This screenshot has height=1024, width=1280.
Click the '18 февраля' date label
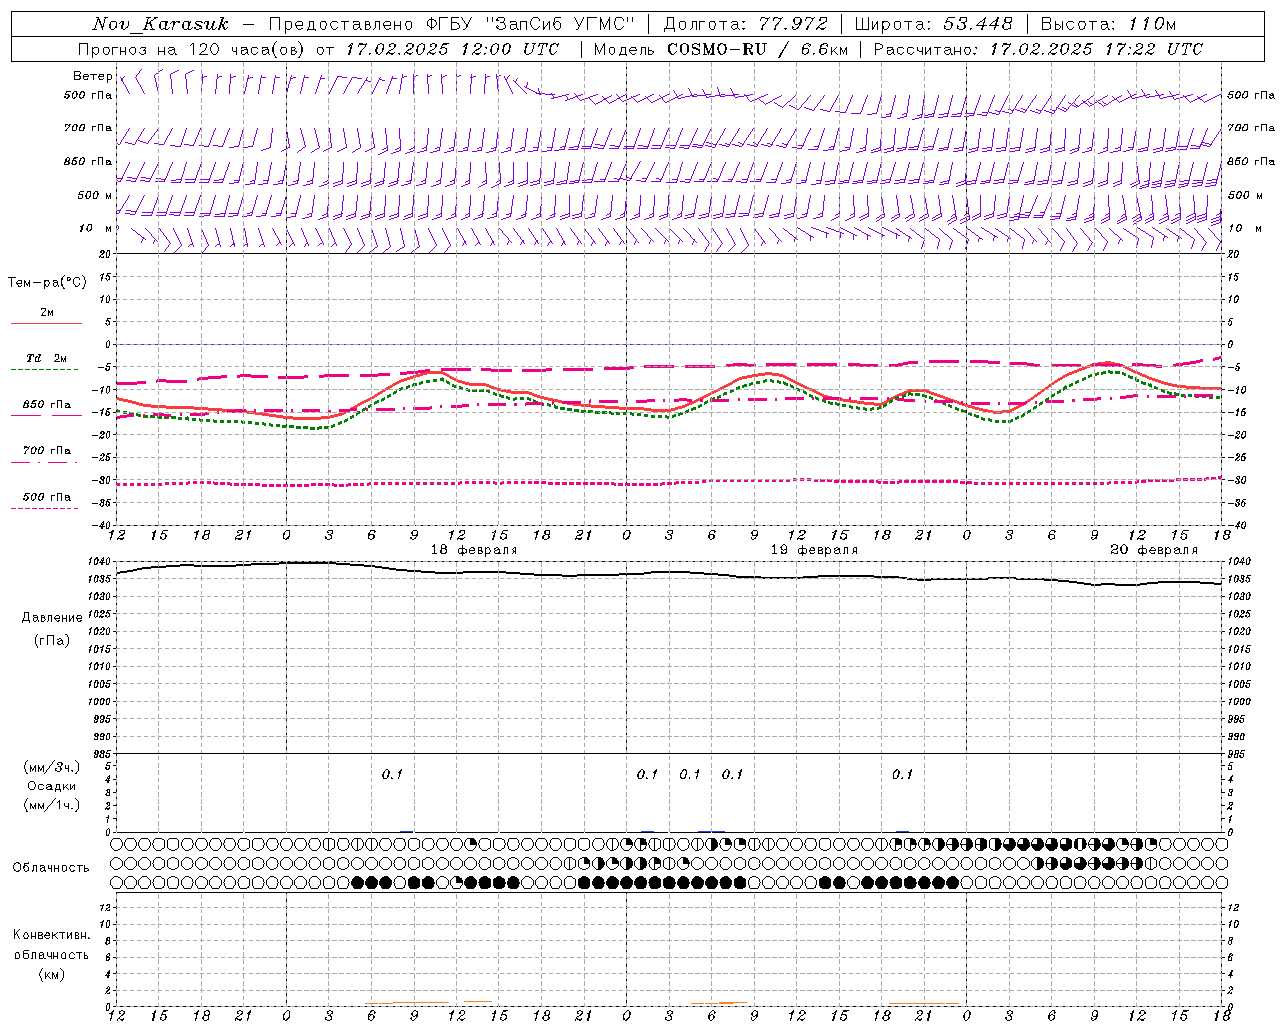point(474,550)
